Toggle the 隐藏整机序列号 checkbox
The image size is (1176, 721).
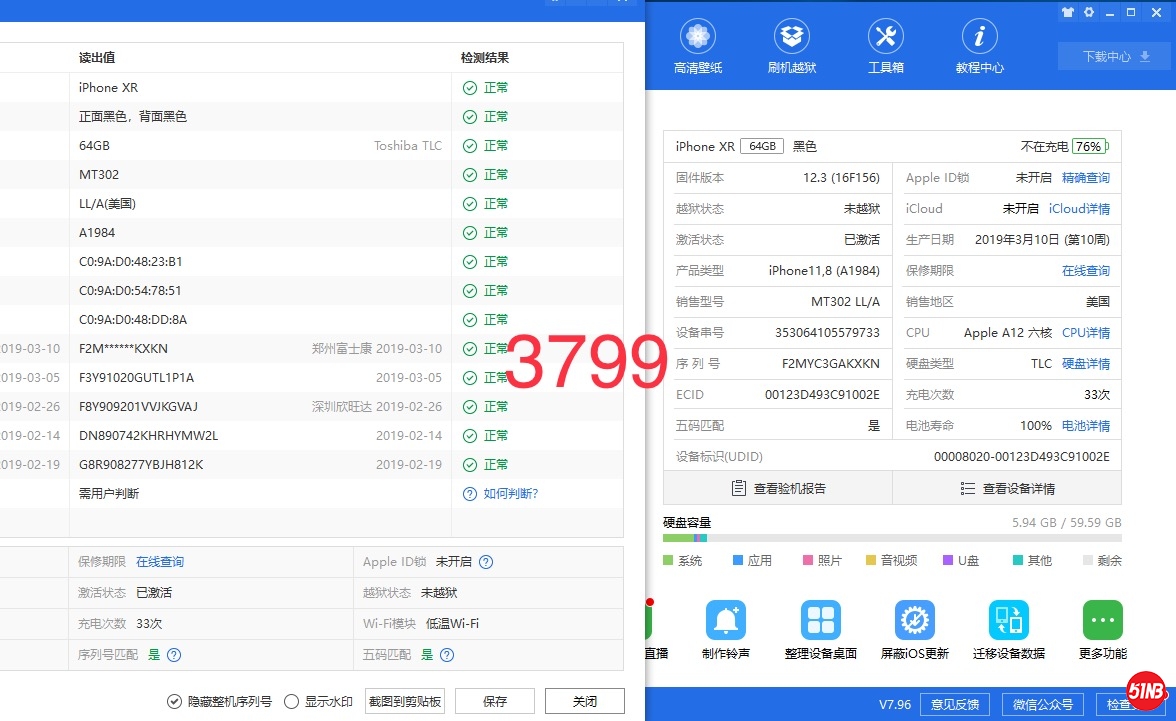tap(175, 702)
